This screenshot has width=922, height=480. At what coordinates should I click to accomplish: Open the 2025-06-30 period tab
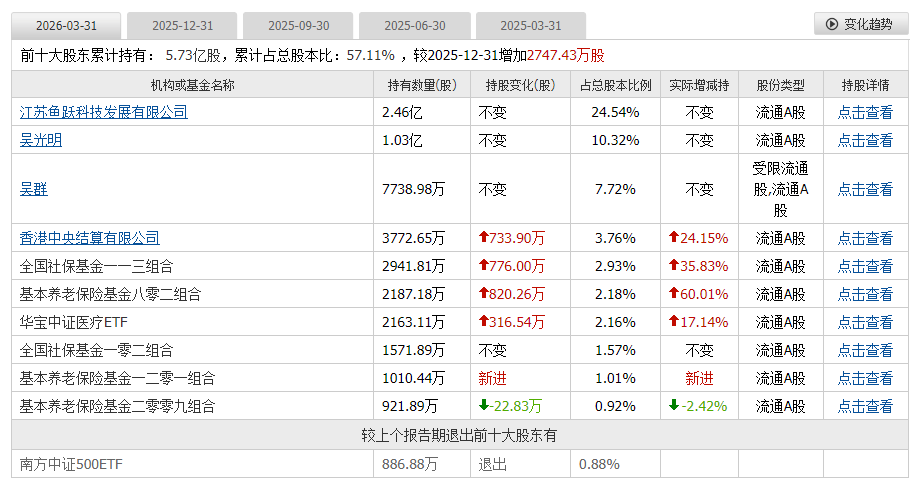(x=415, y=25)
